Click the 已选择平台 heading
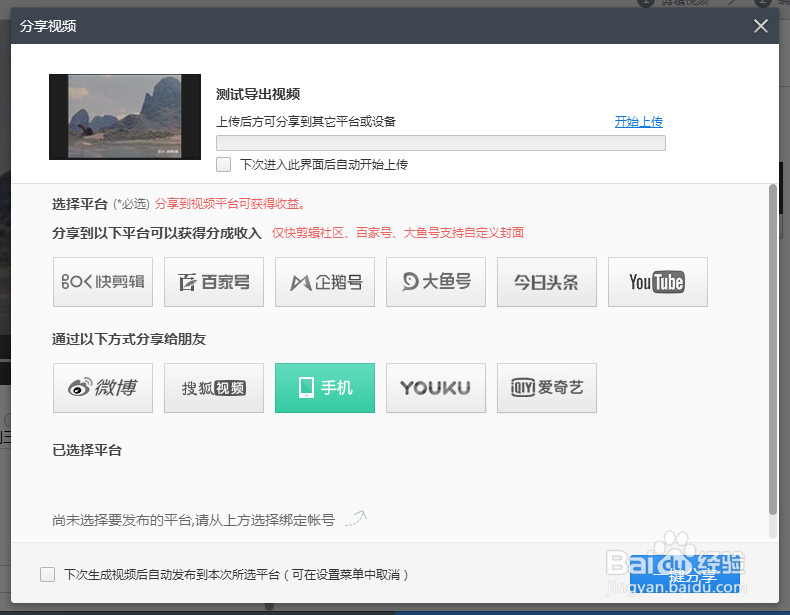The width and height of the screenshot is (790, 615). 87,450
